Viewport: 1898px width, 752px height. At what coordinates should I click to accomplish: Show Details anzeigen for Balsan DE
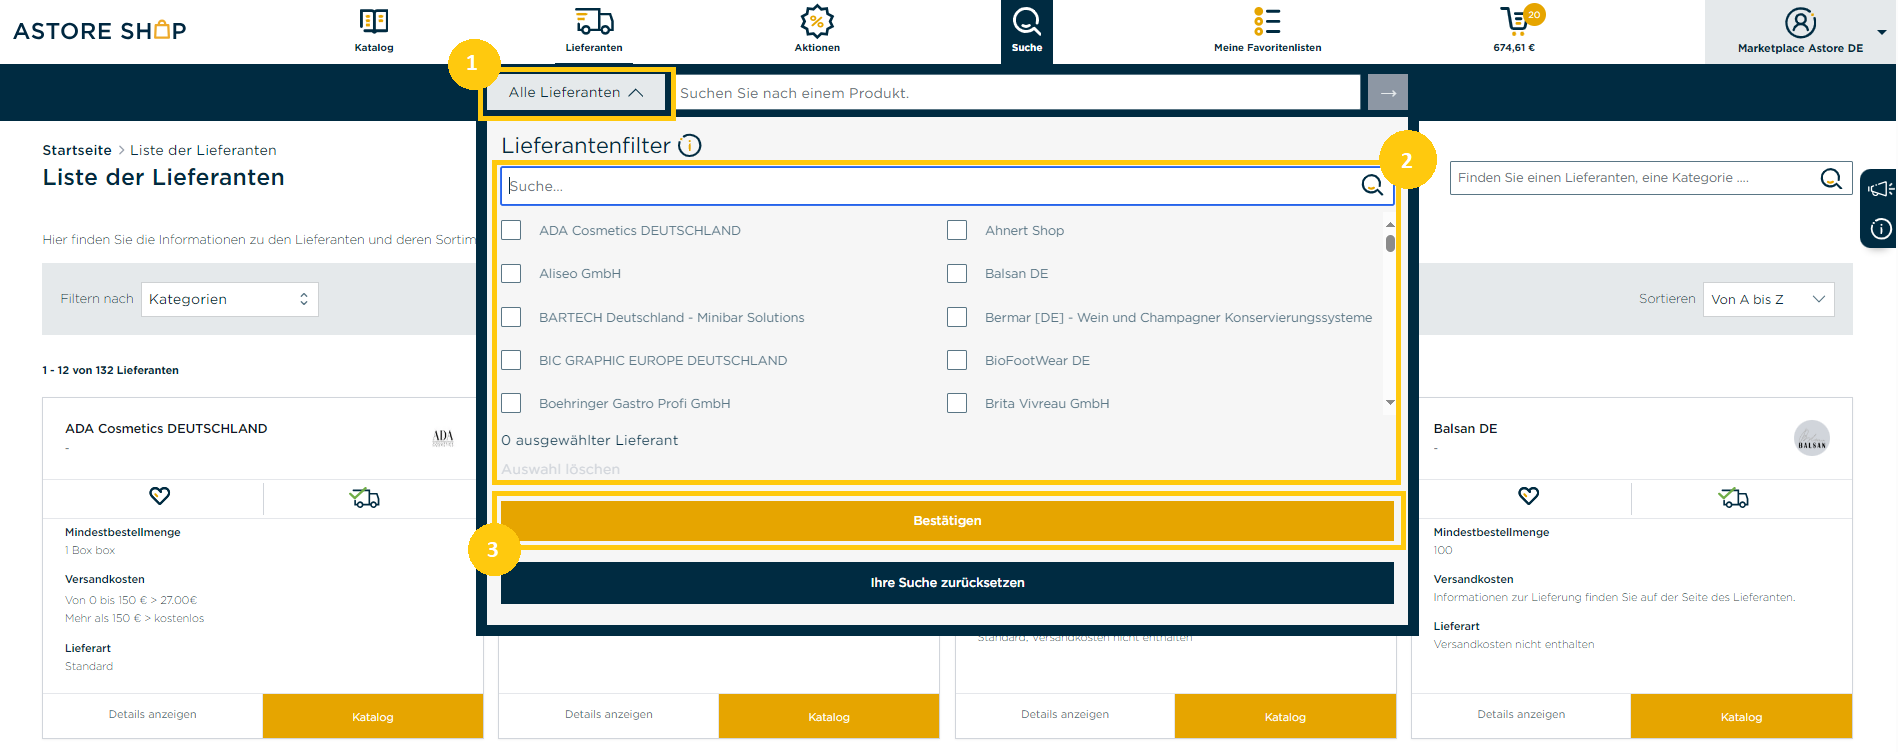(x=1521, y=715)
